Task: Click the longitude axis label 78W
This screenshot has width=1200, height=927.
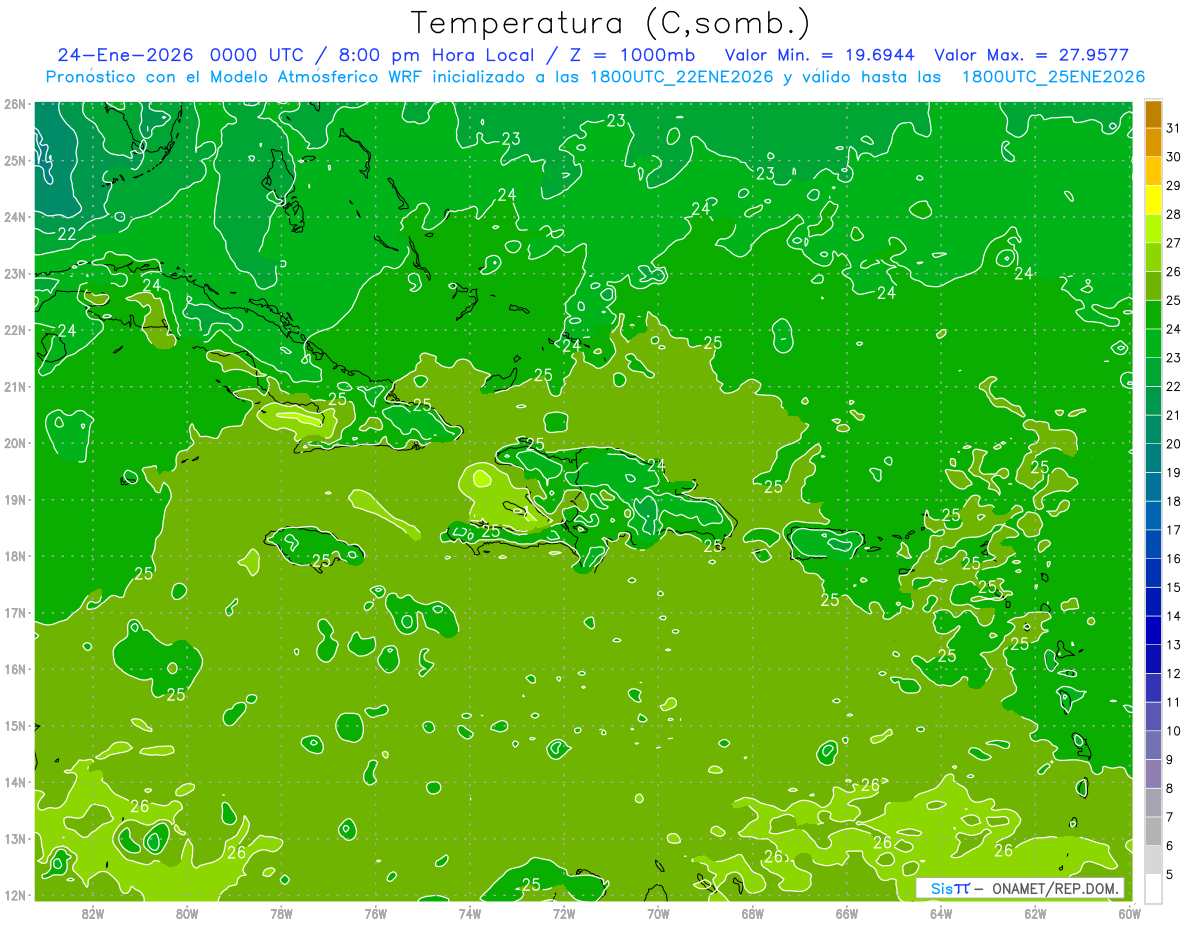Action: coord(281,913)
